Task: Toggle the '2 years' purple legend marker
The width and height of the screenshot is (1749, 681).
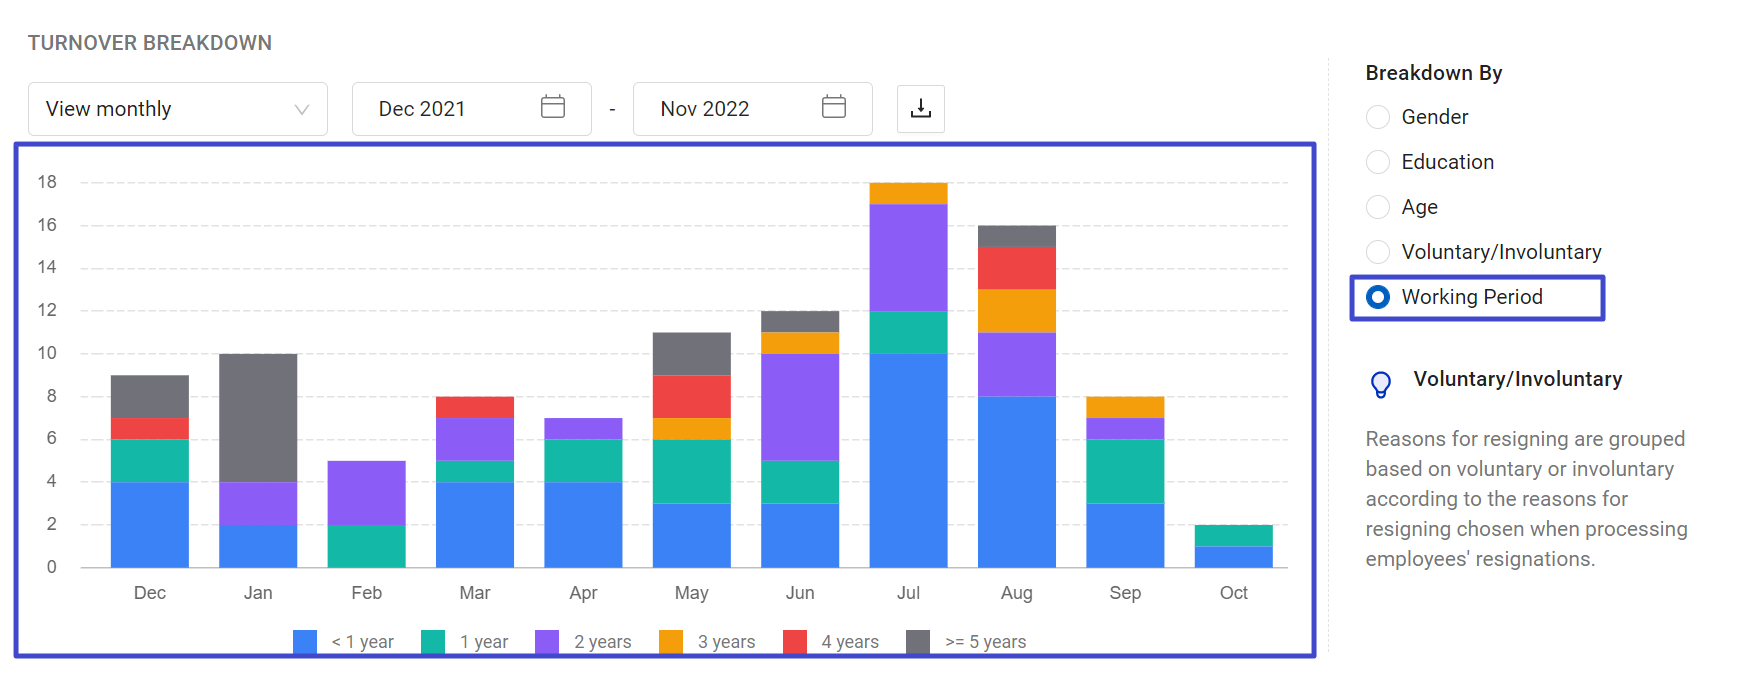Action: 547,642
